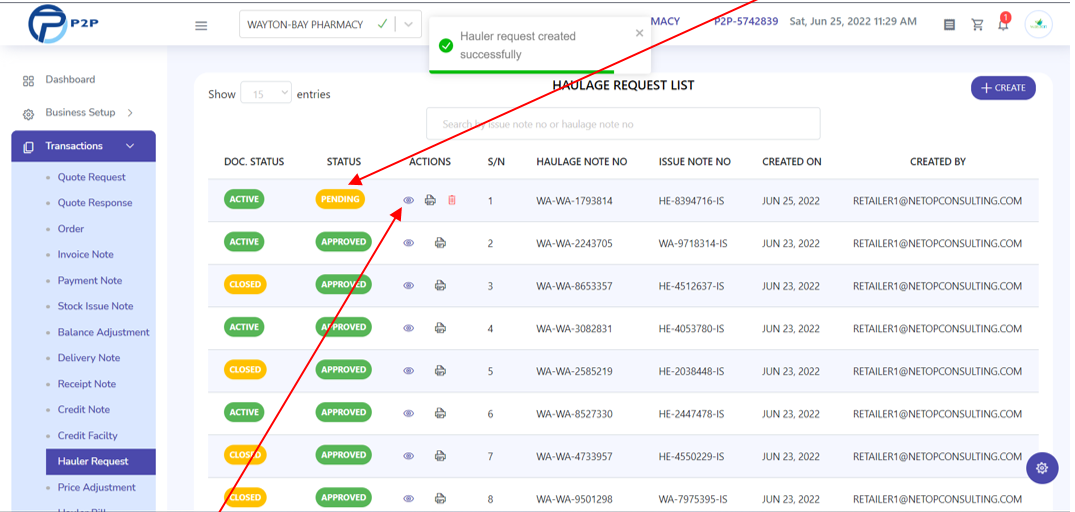View haulage note WA-WA-2243705
Viewport: 1075px width, 512px height.
[409, 243]
